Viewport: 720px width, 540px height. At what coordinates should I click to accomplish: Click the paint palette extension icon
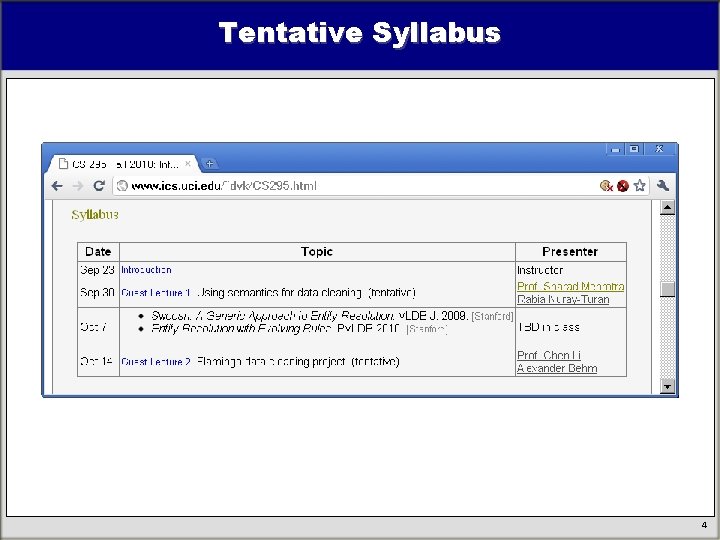click(x=606, y=186)
